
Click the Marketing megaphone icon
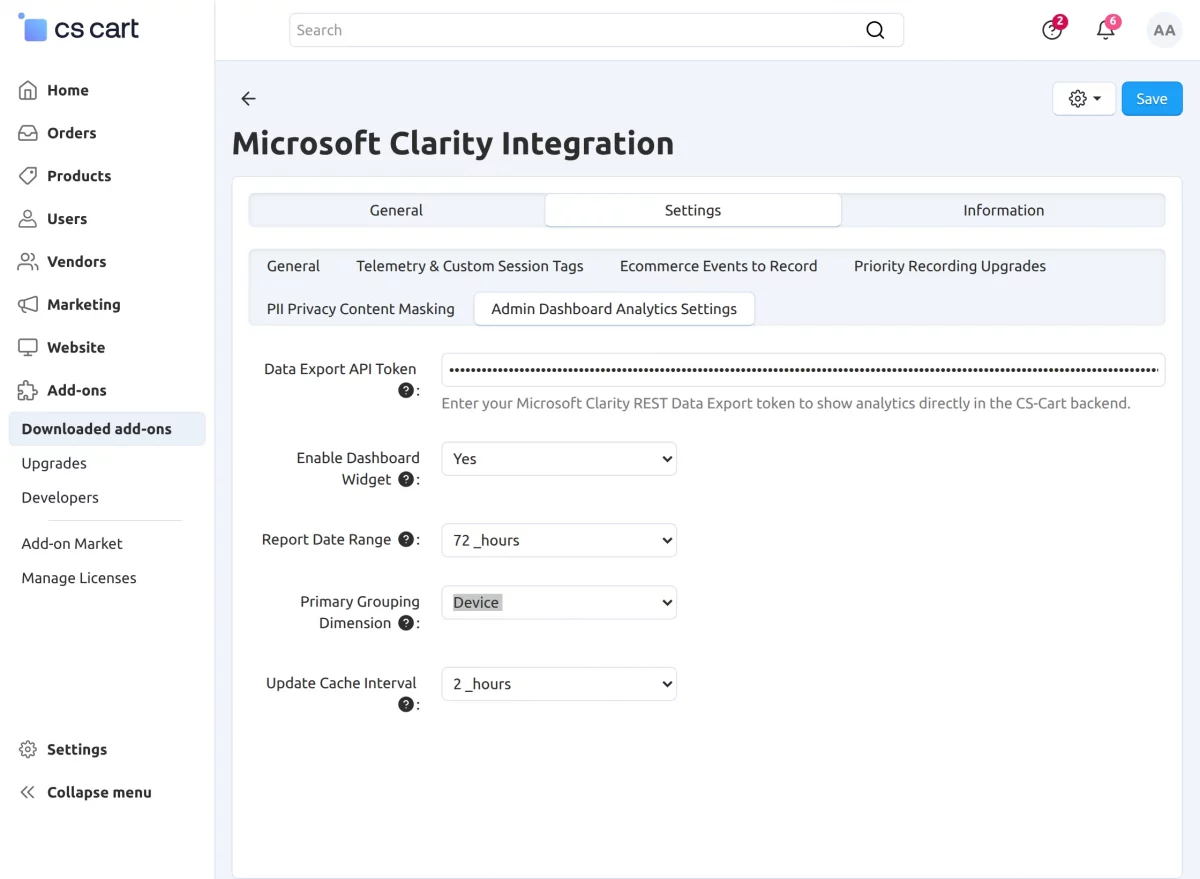pos(28,305)
